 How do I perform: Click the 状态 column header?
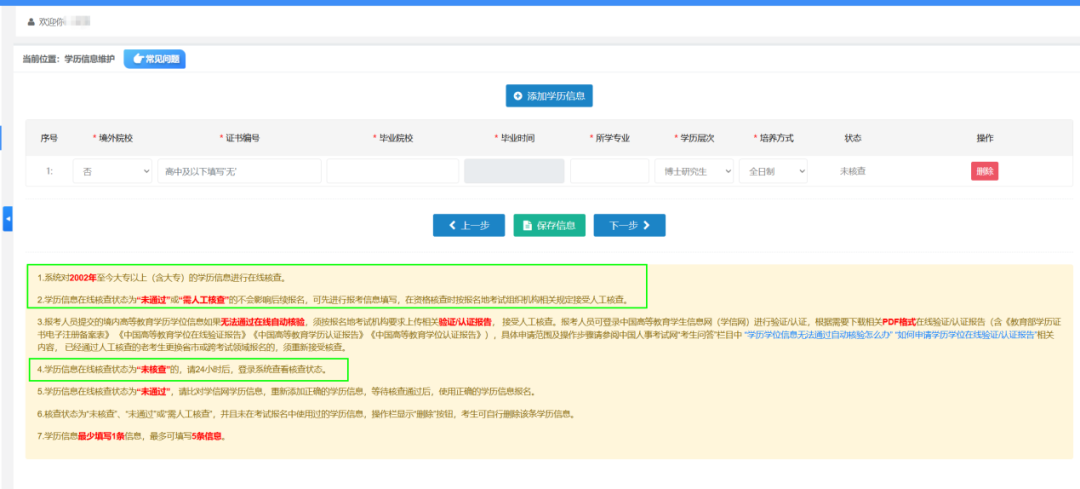coord(853,138)
